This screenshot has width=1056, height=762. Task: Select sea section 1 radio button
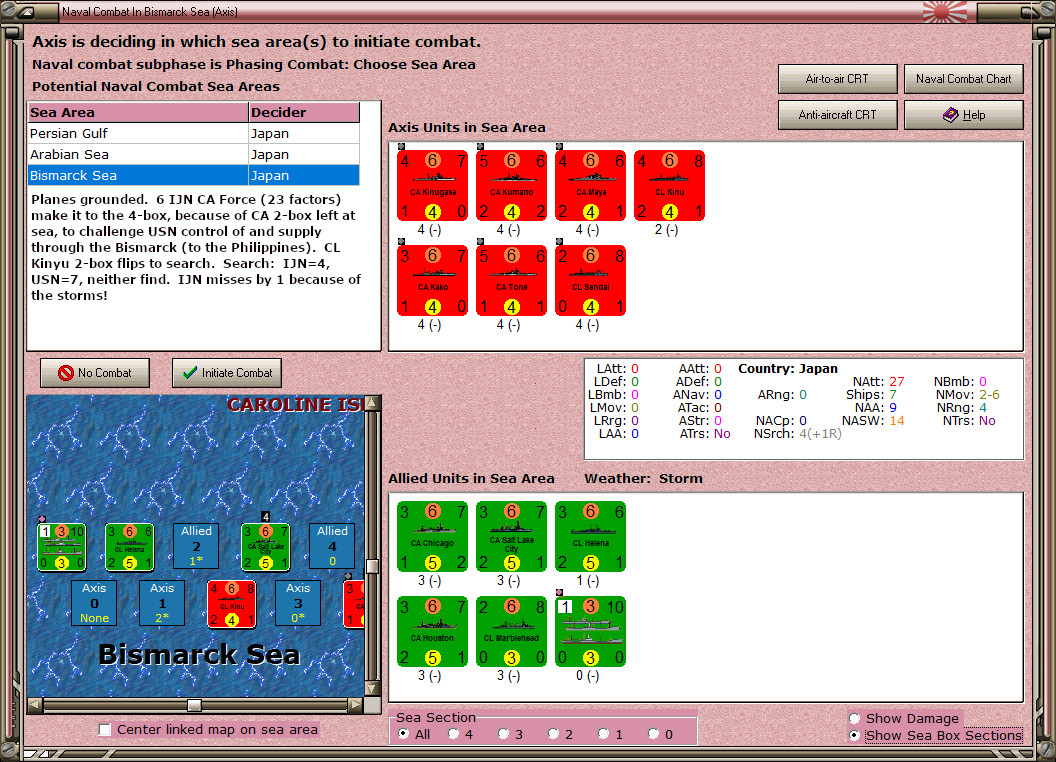(x=603, y=734)
